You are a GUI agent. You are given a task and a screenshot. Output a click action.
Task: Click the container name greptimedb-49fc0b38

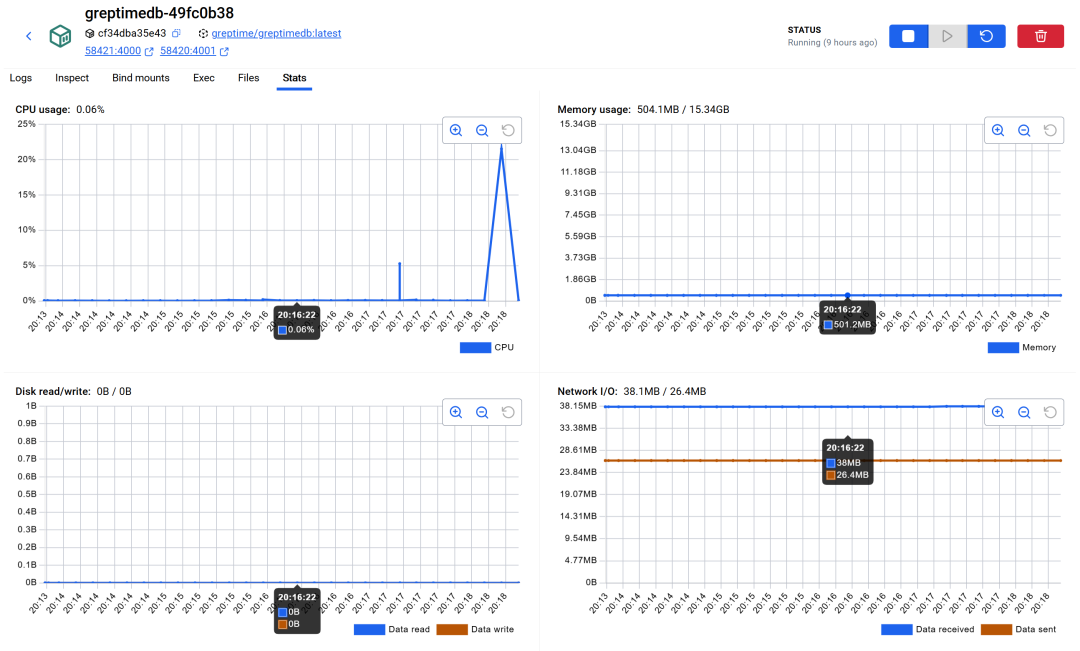(159, 13)
